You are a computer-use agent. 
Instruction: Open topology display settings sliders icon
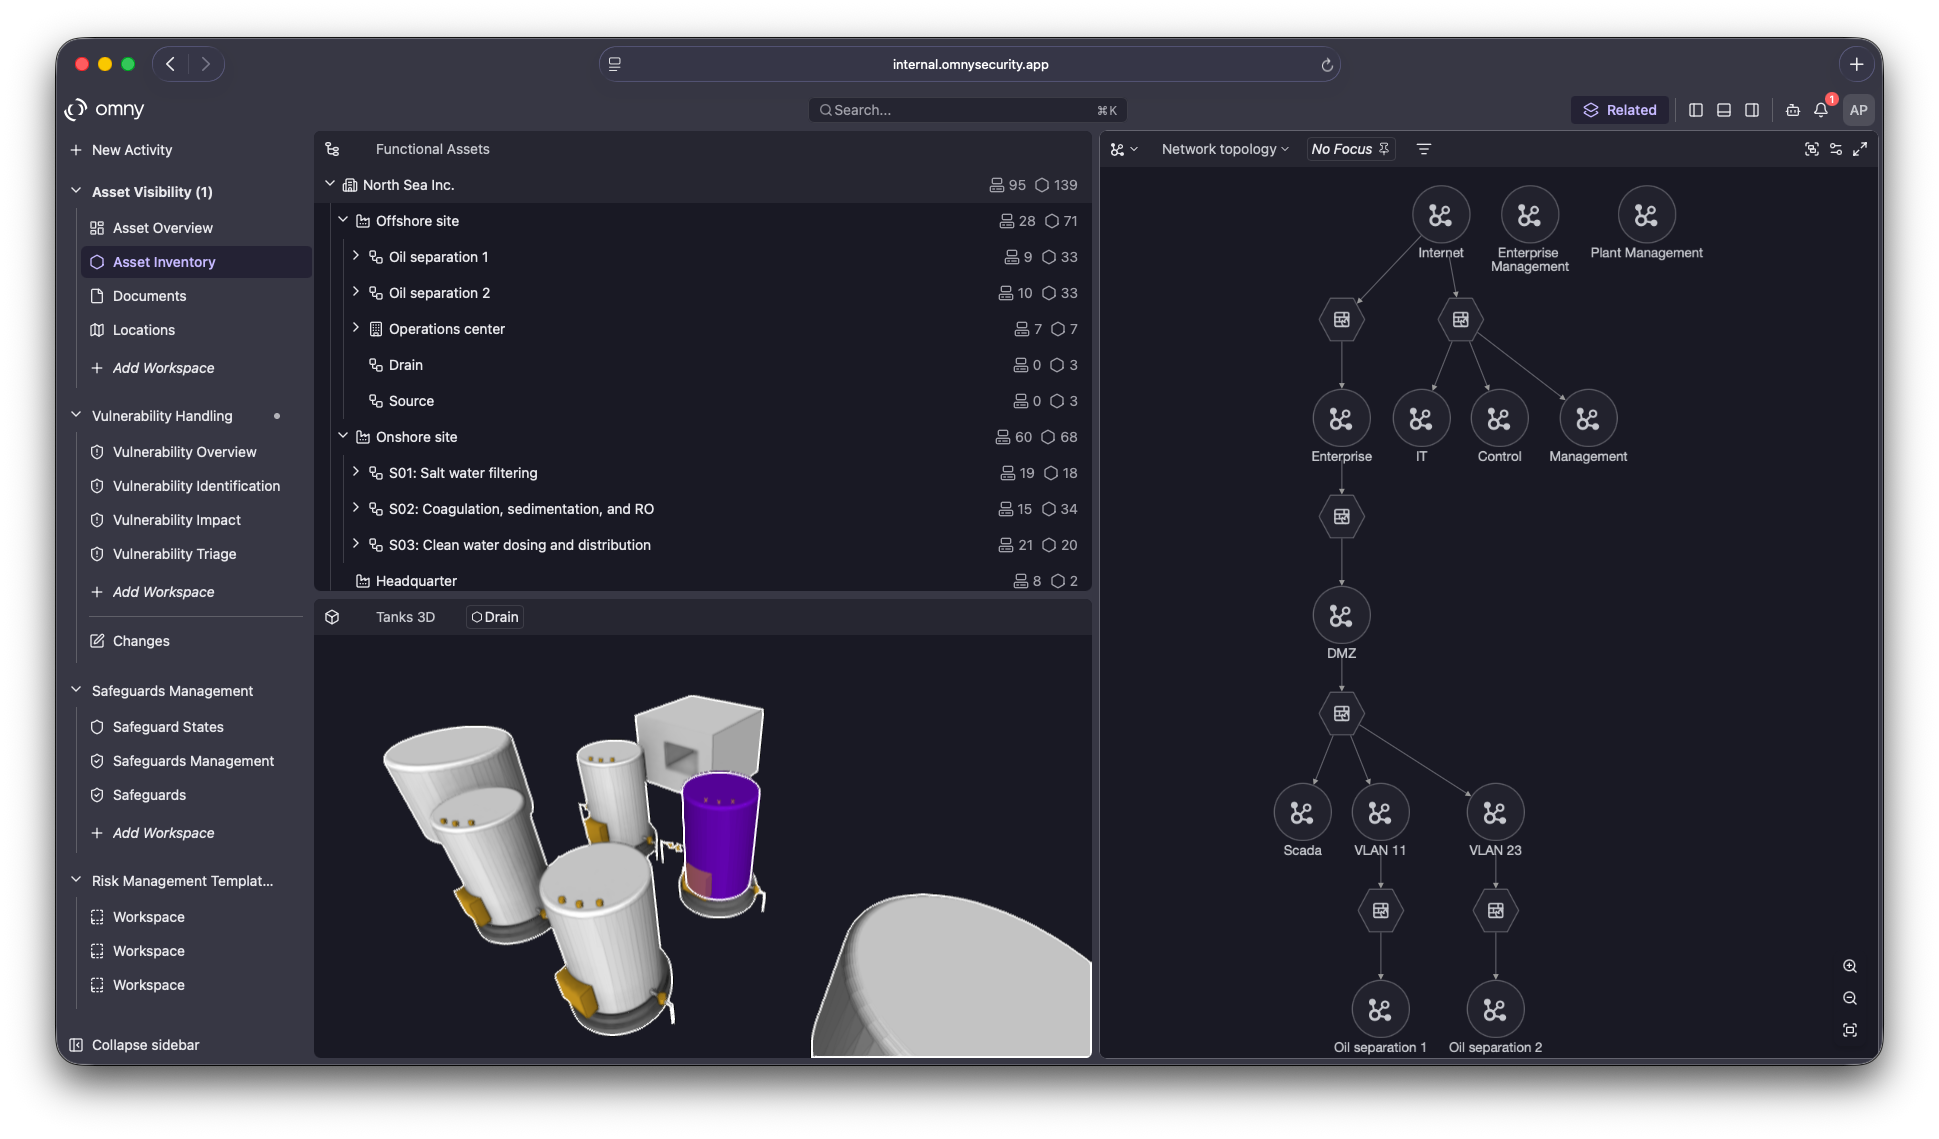(1836, 149)
